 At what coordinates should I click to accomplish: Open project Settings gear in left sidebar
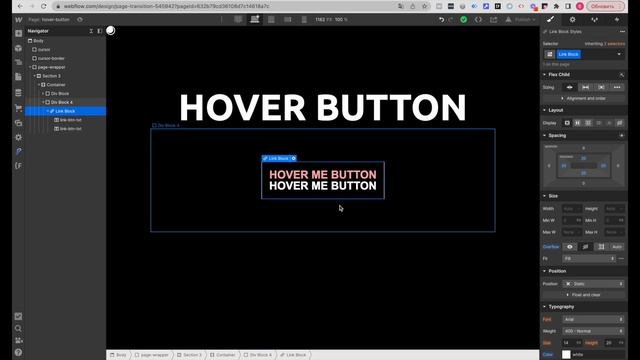tap(19, 138)
